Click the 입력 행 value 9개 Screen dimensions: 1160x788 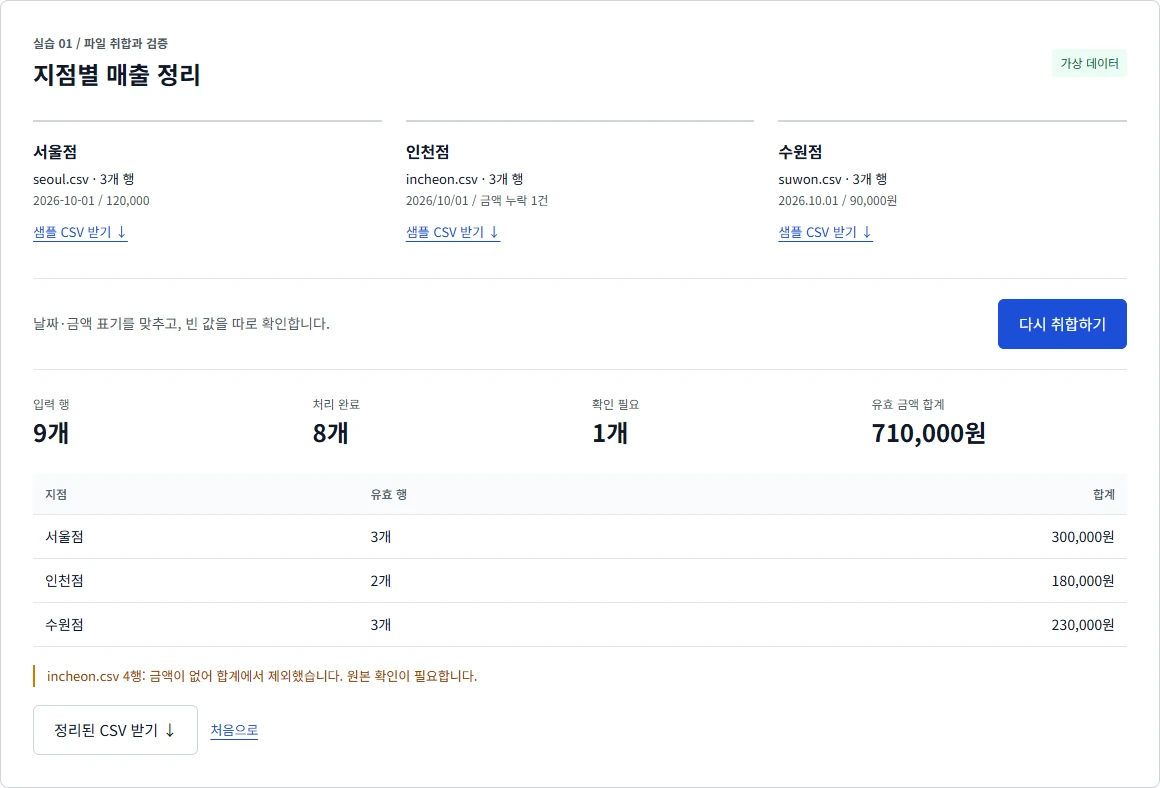coord(51,433)
